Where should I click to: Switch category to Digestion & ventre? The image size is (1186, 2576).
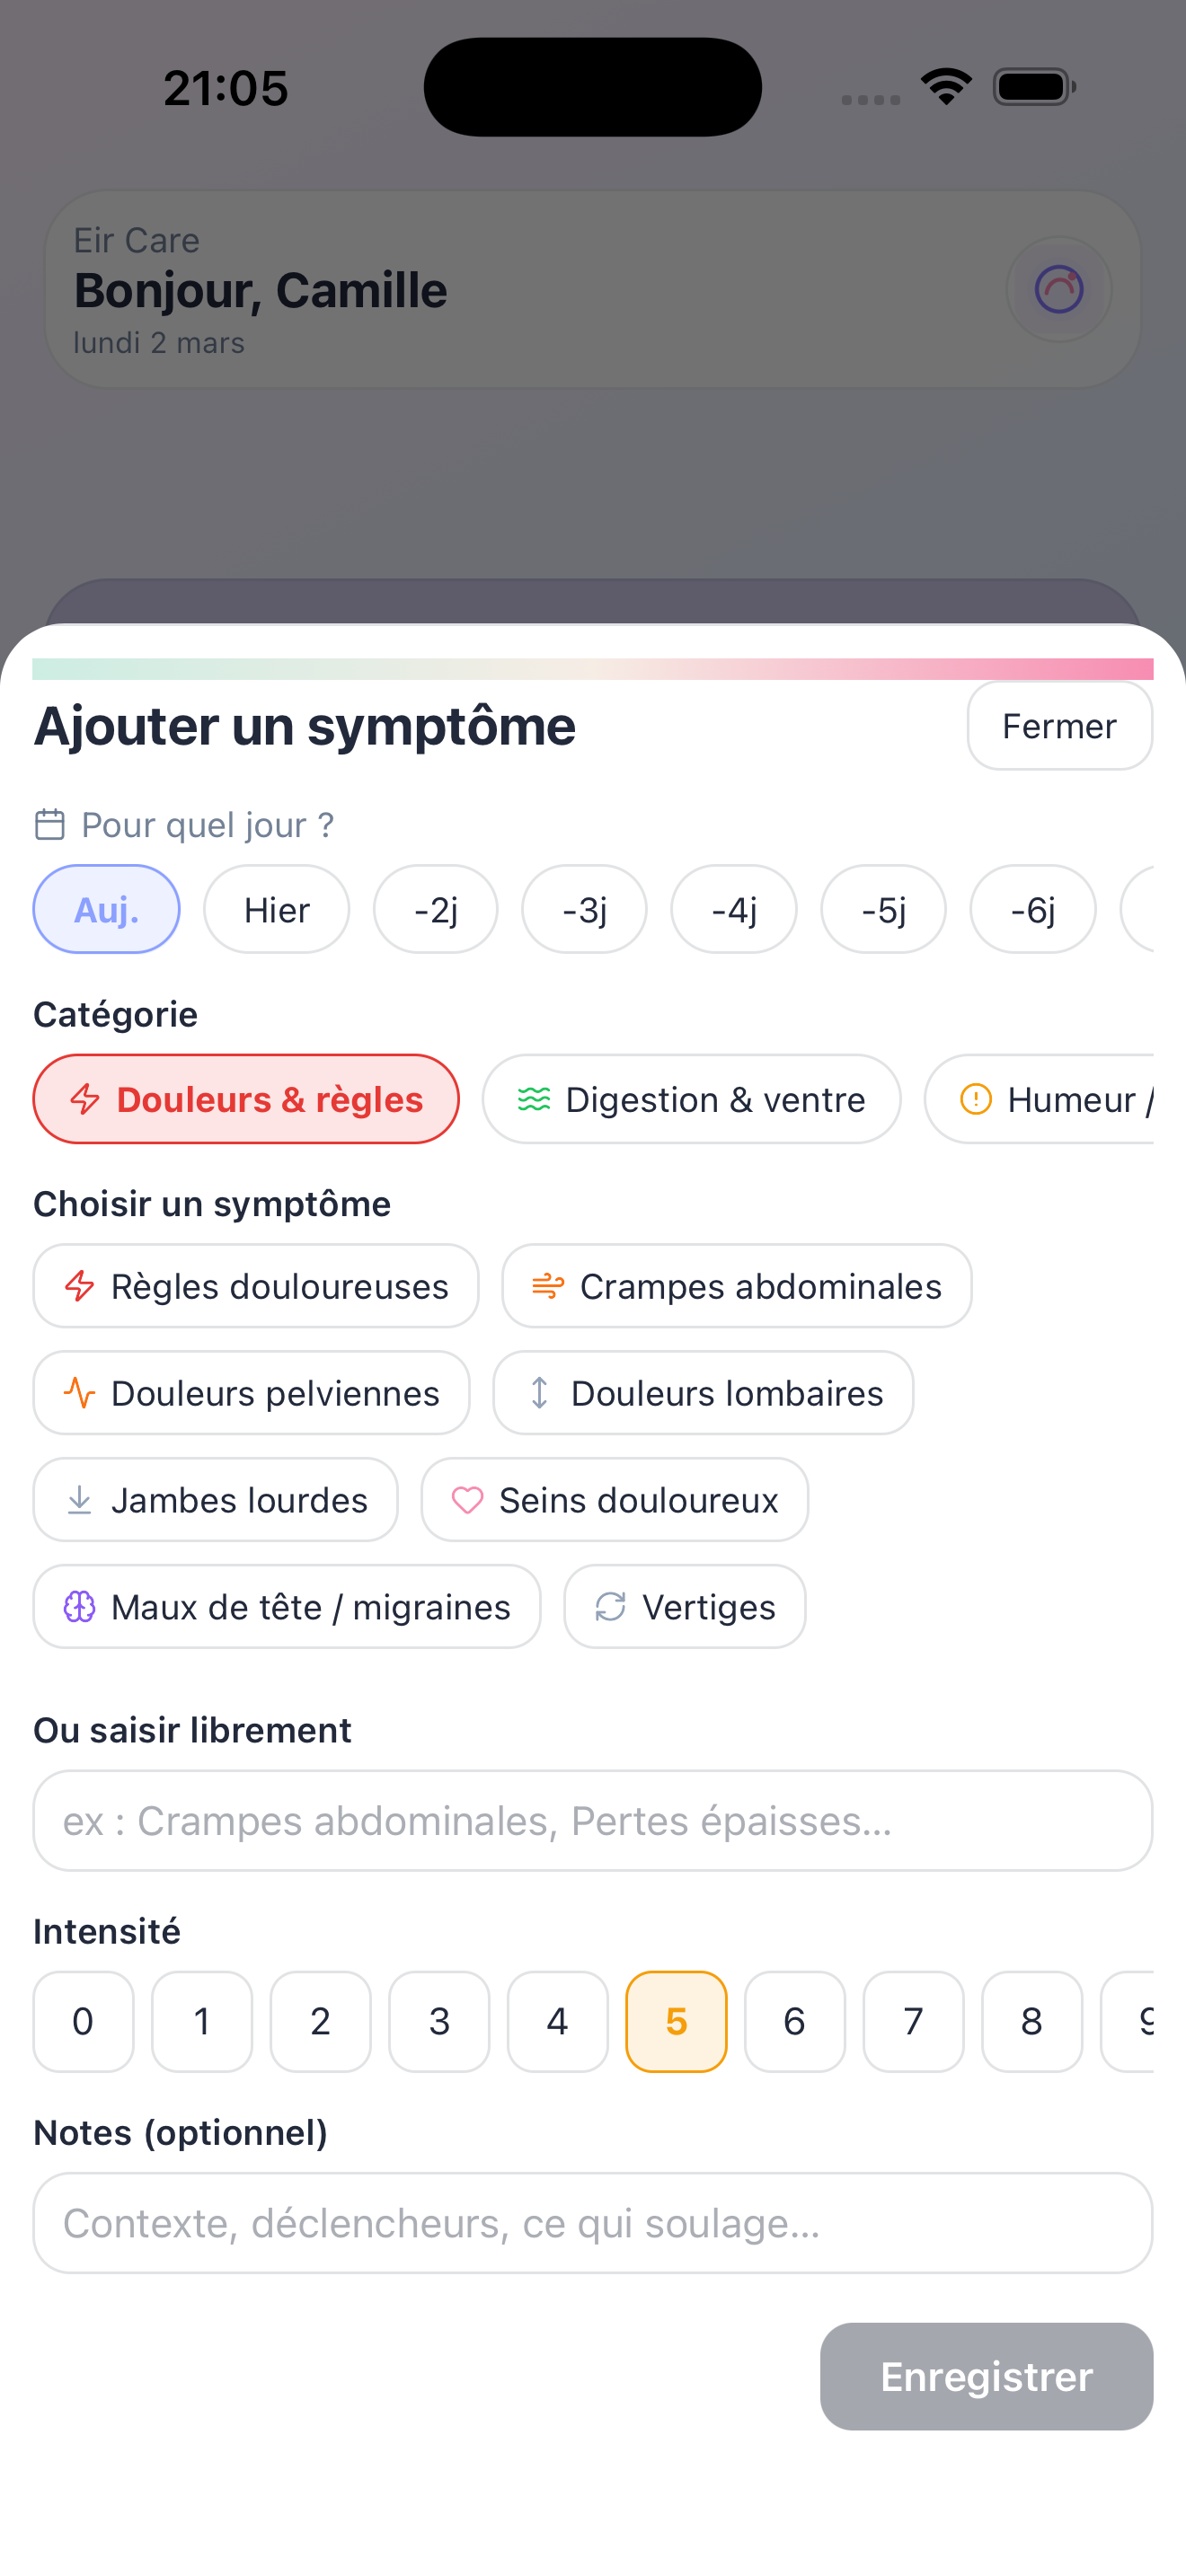pos(691,1098)
